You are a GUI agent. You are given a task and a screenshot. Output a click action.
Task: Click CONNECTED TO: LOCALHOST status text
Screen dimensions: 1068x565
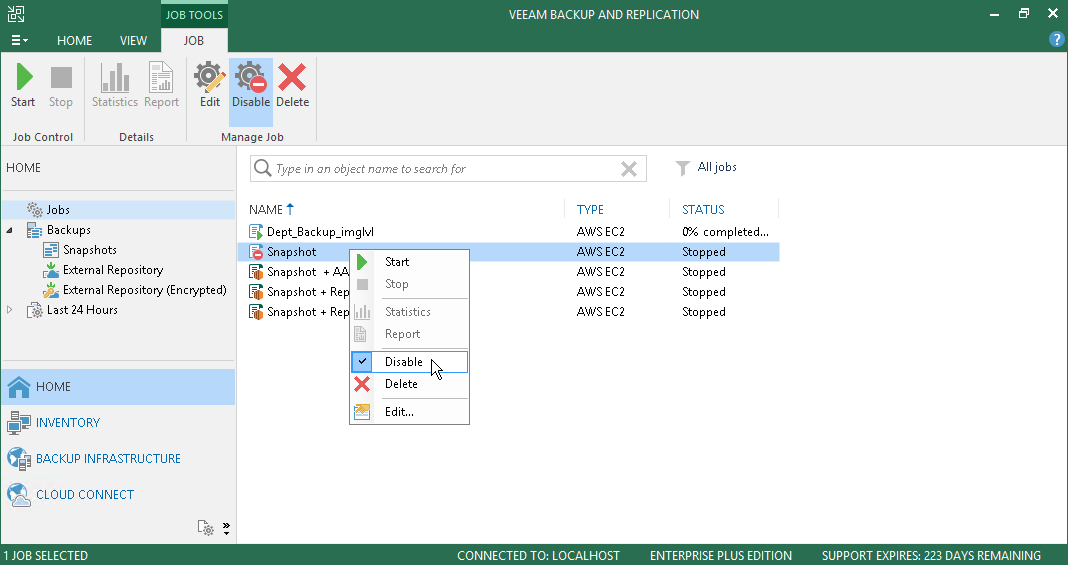pyautogui.click(x=538, y=555)
